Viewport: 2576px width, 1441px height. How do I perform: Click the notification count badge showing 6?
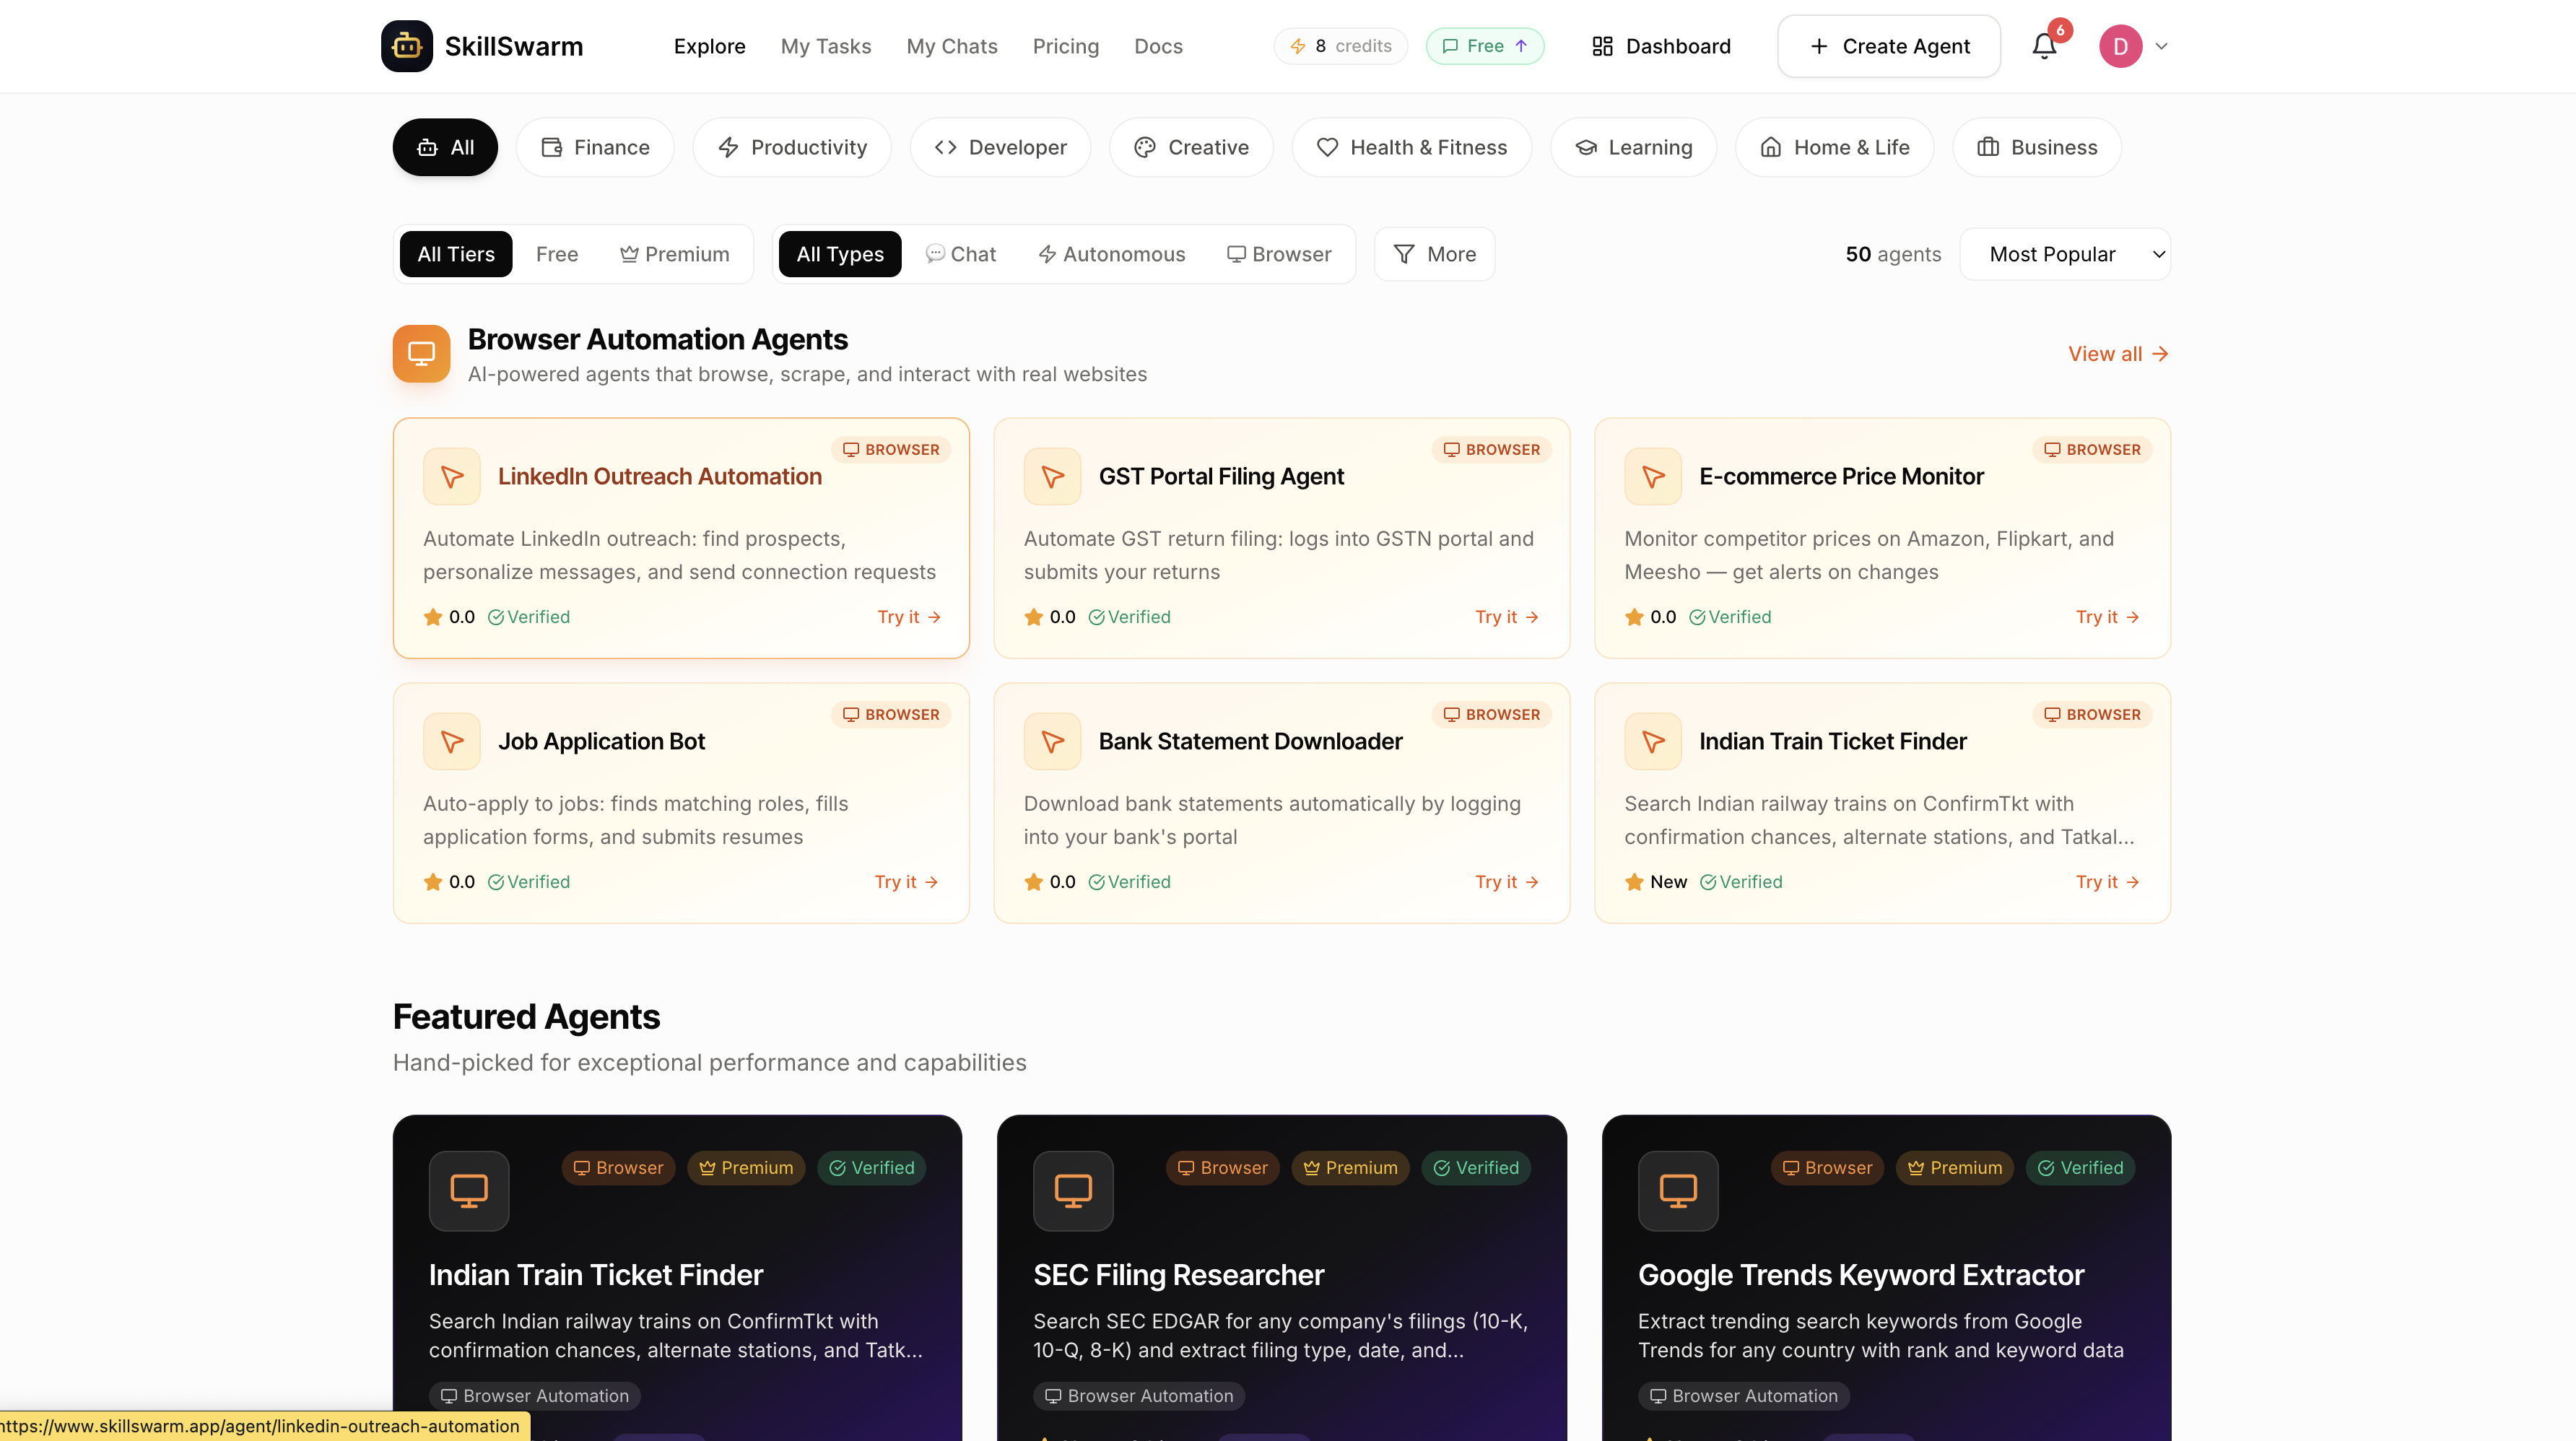[x=2060, y=30]
